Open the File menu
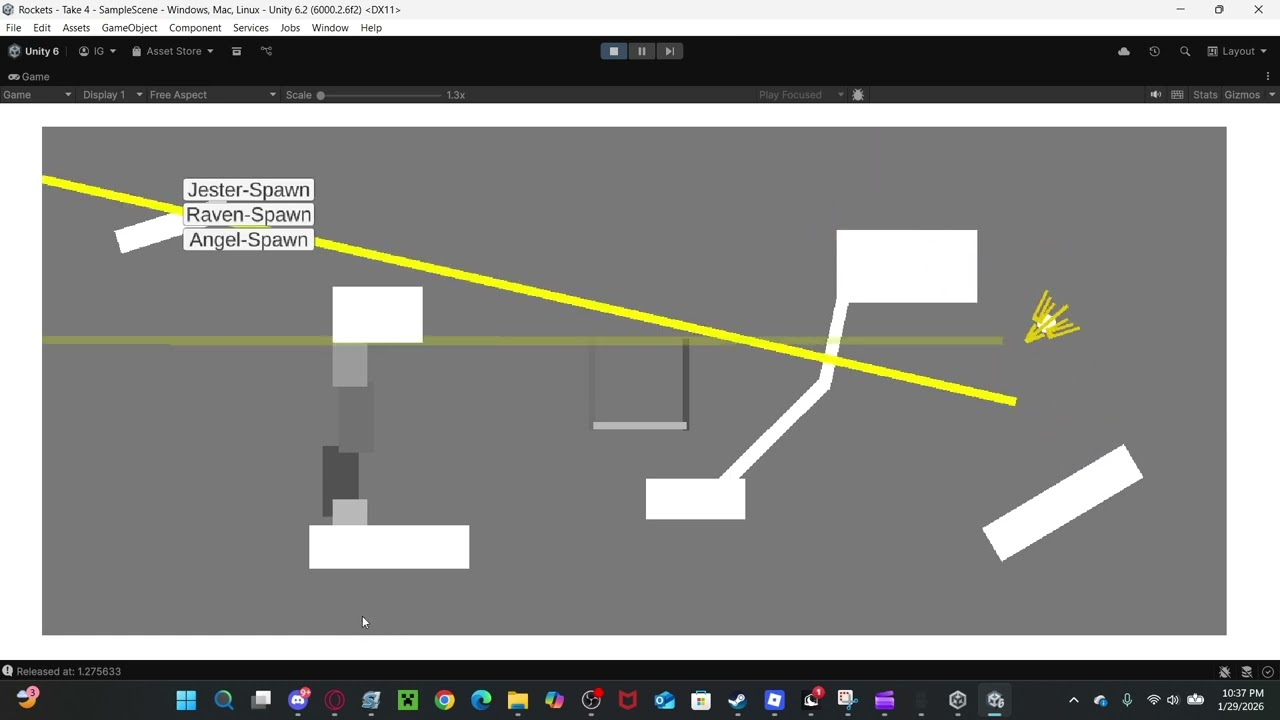1280x720 pixels. pyautogui.click(x=13, y=28)
